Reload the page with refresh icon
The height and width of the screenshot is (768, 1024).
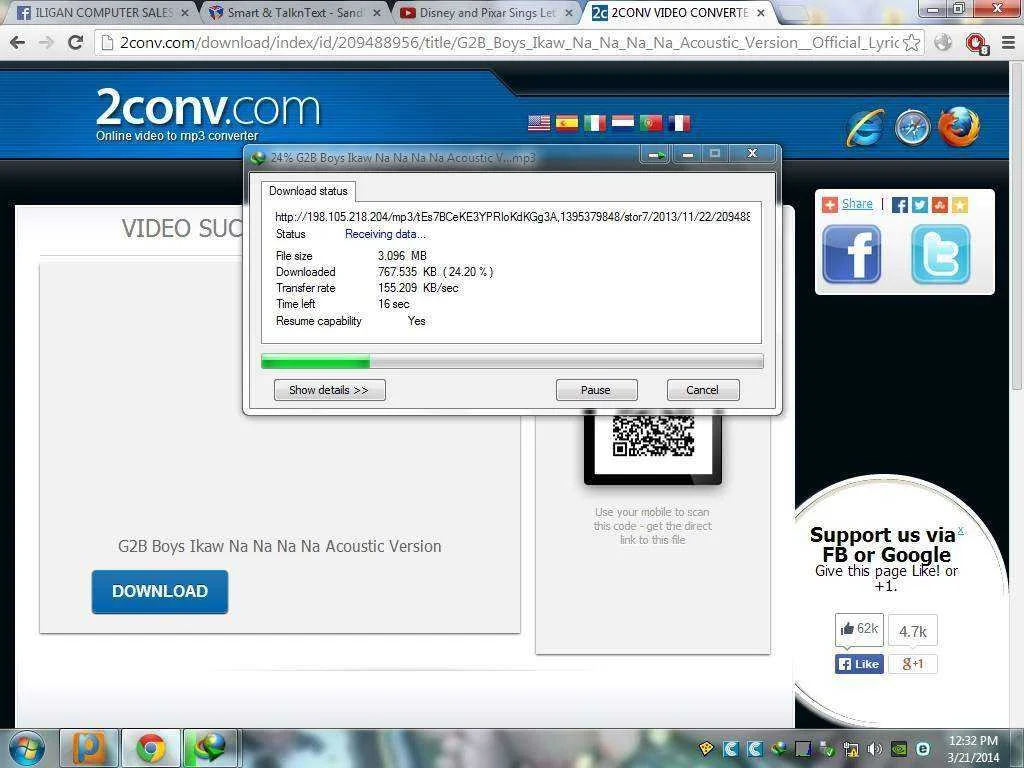click(75, 43)
